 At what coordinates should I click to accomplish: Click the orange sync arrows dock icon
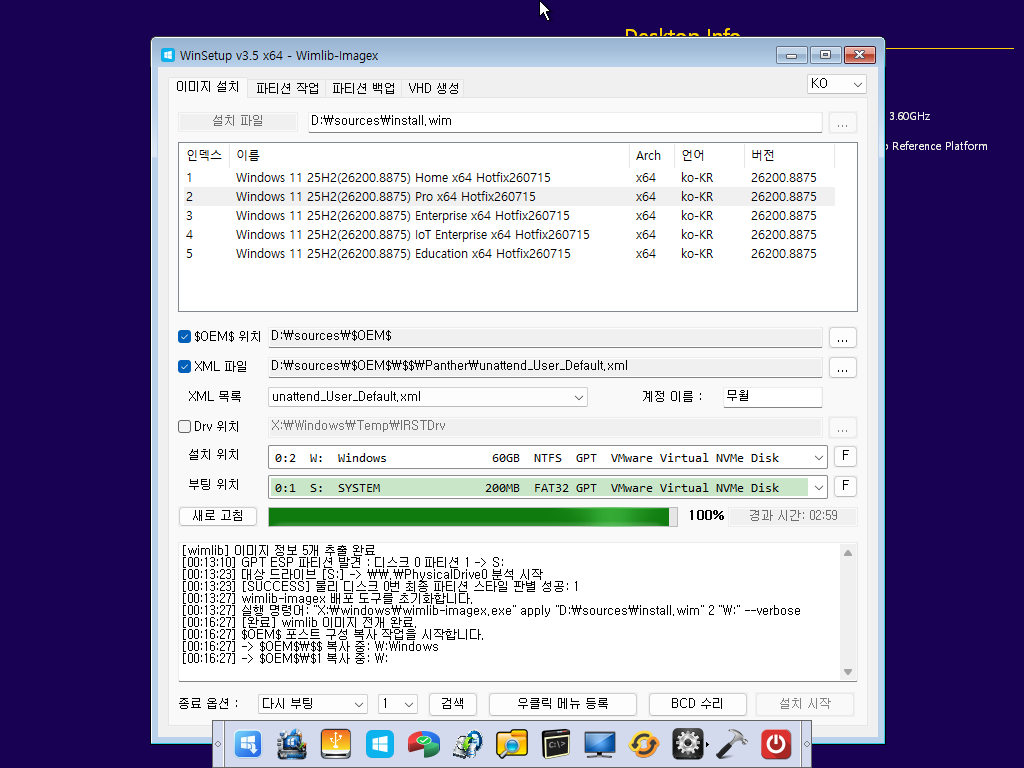(644, 744)
